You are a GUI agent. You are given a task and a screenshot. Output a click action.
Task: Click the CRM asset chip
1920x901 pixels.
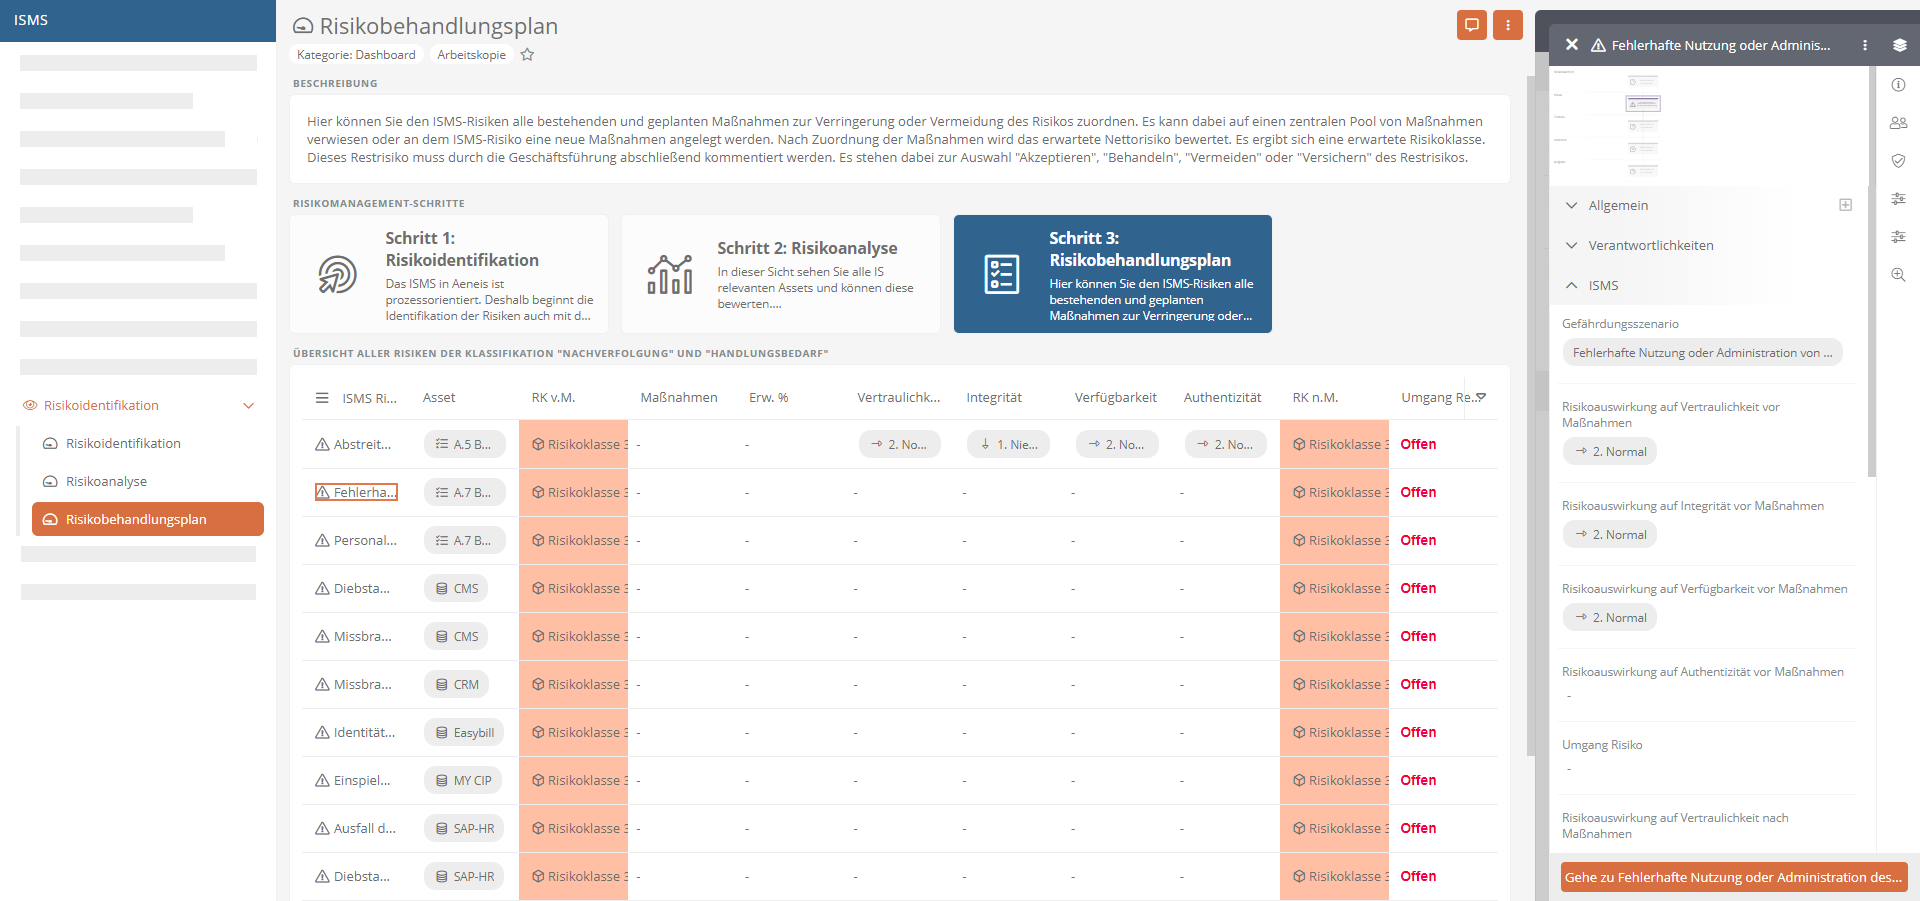click(x=457, y=684)
